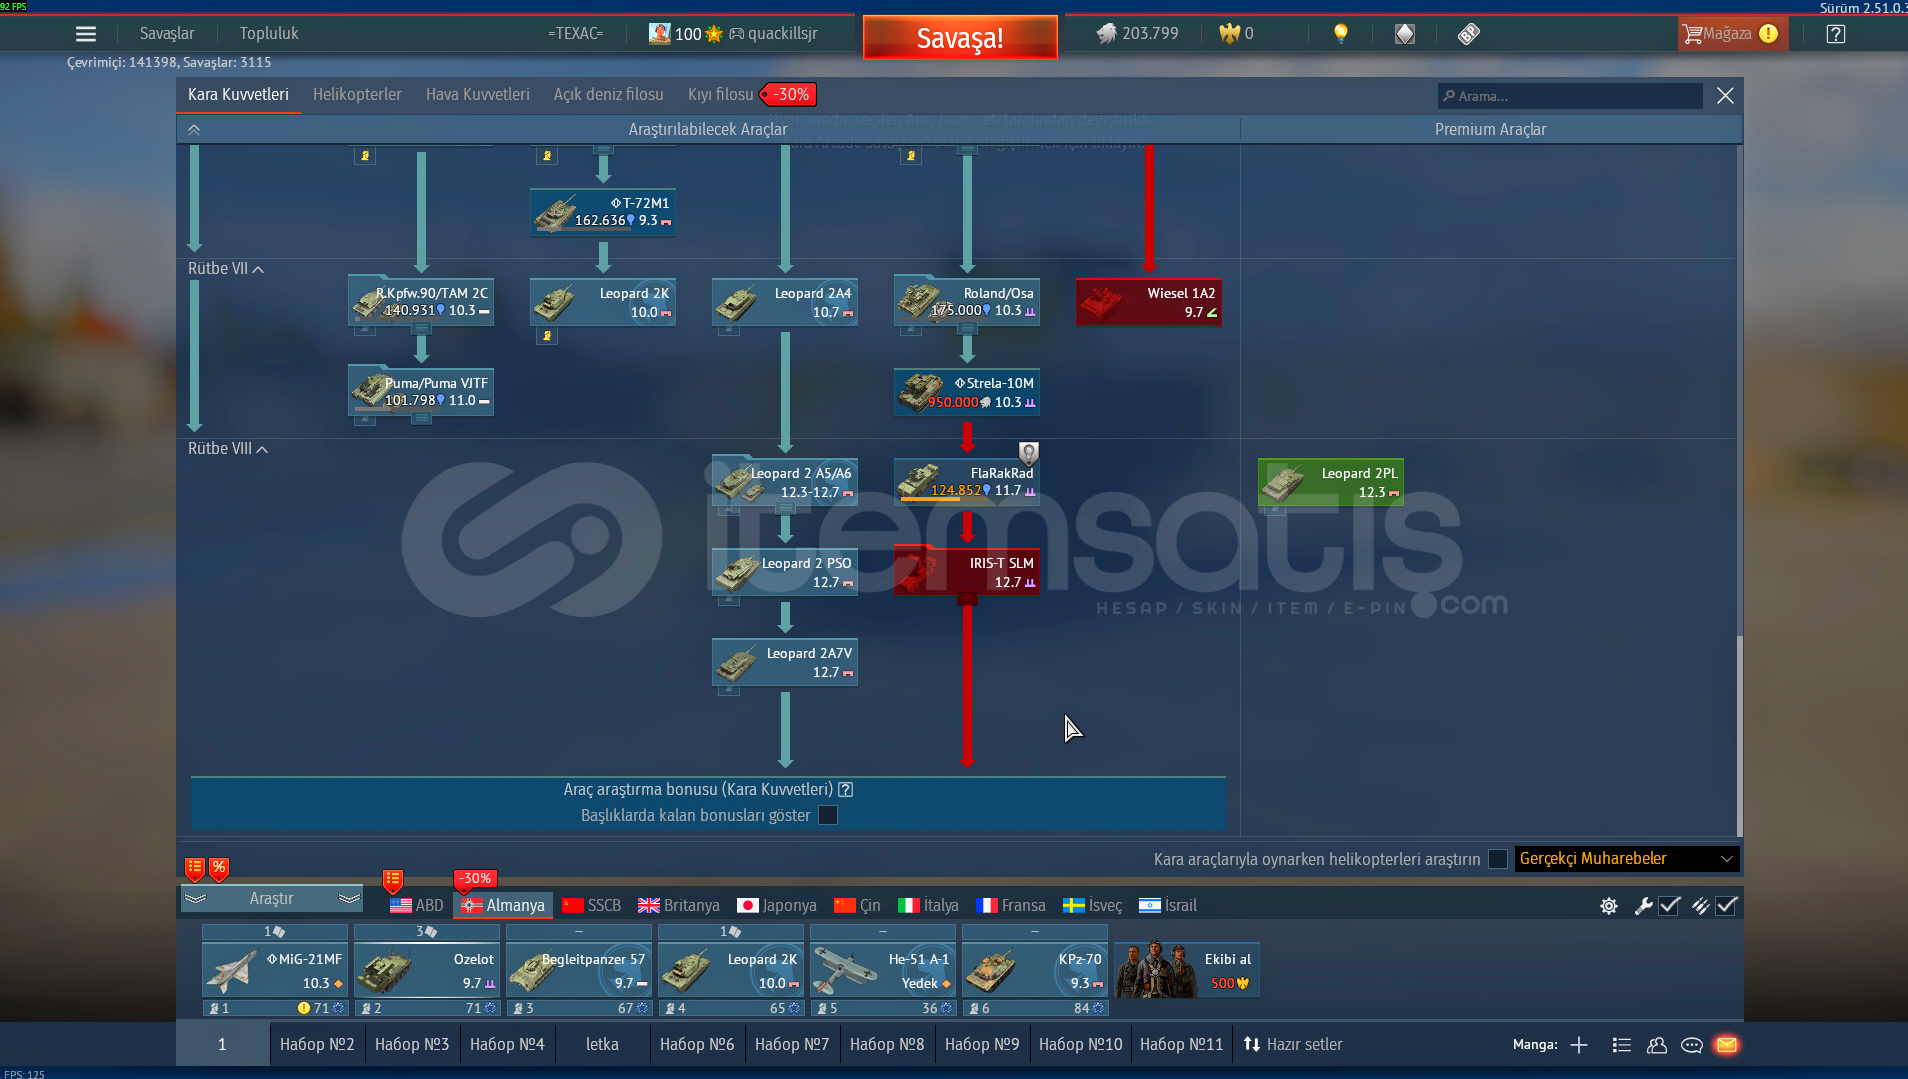Select the IRIS-T SLM vehicle
Image resolution: width=1908 pixels, height=1079 pixels.
967,572
